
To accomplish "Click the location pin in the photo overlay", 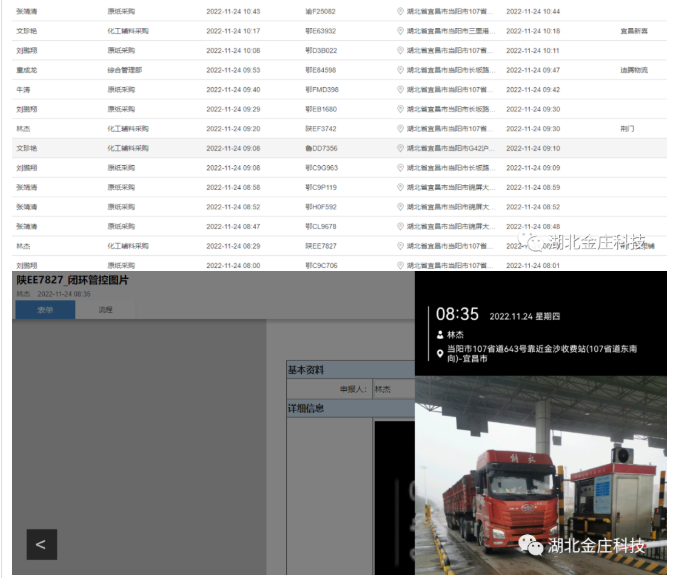I will (x=440, y=354).
